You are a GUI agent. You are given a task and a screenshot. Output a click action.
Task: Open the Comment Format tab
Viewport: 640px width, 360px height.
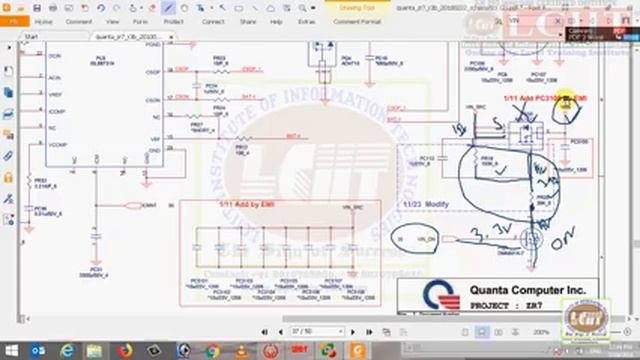357,22
